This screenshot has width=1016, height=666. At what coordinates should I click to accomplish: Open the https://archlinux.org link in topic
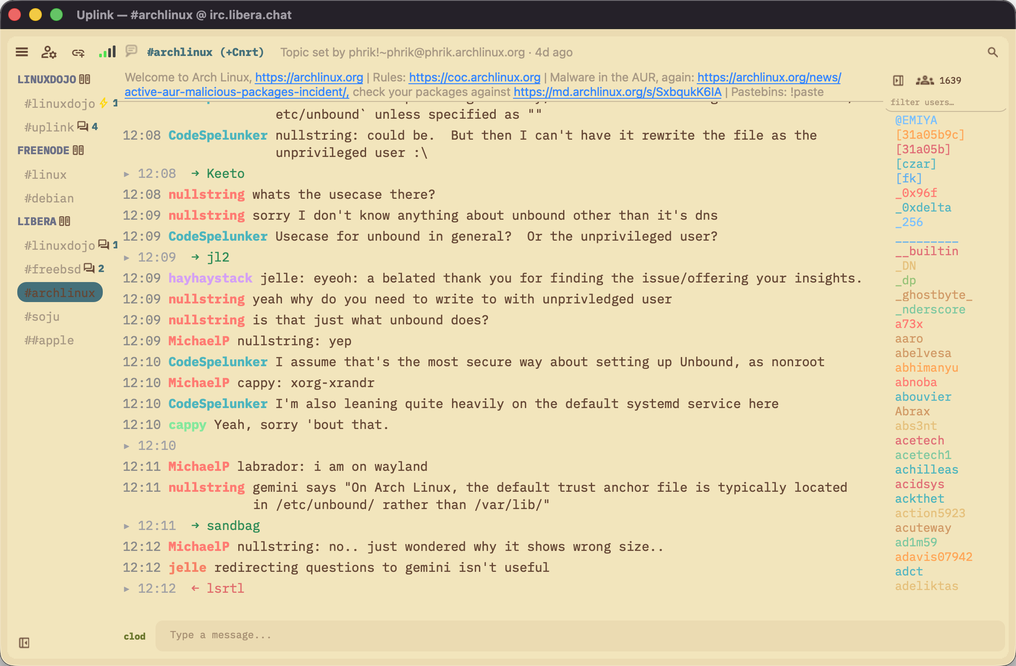[x=309, y=77]
